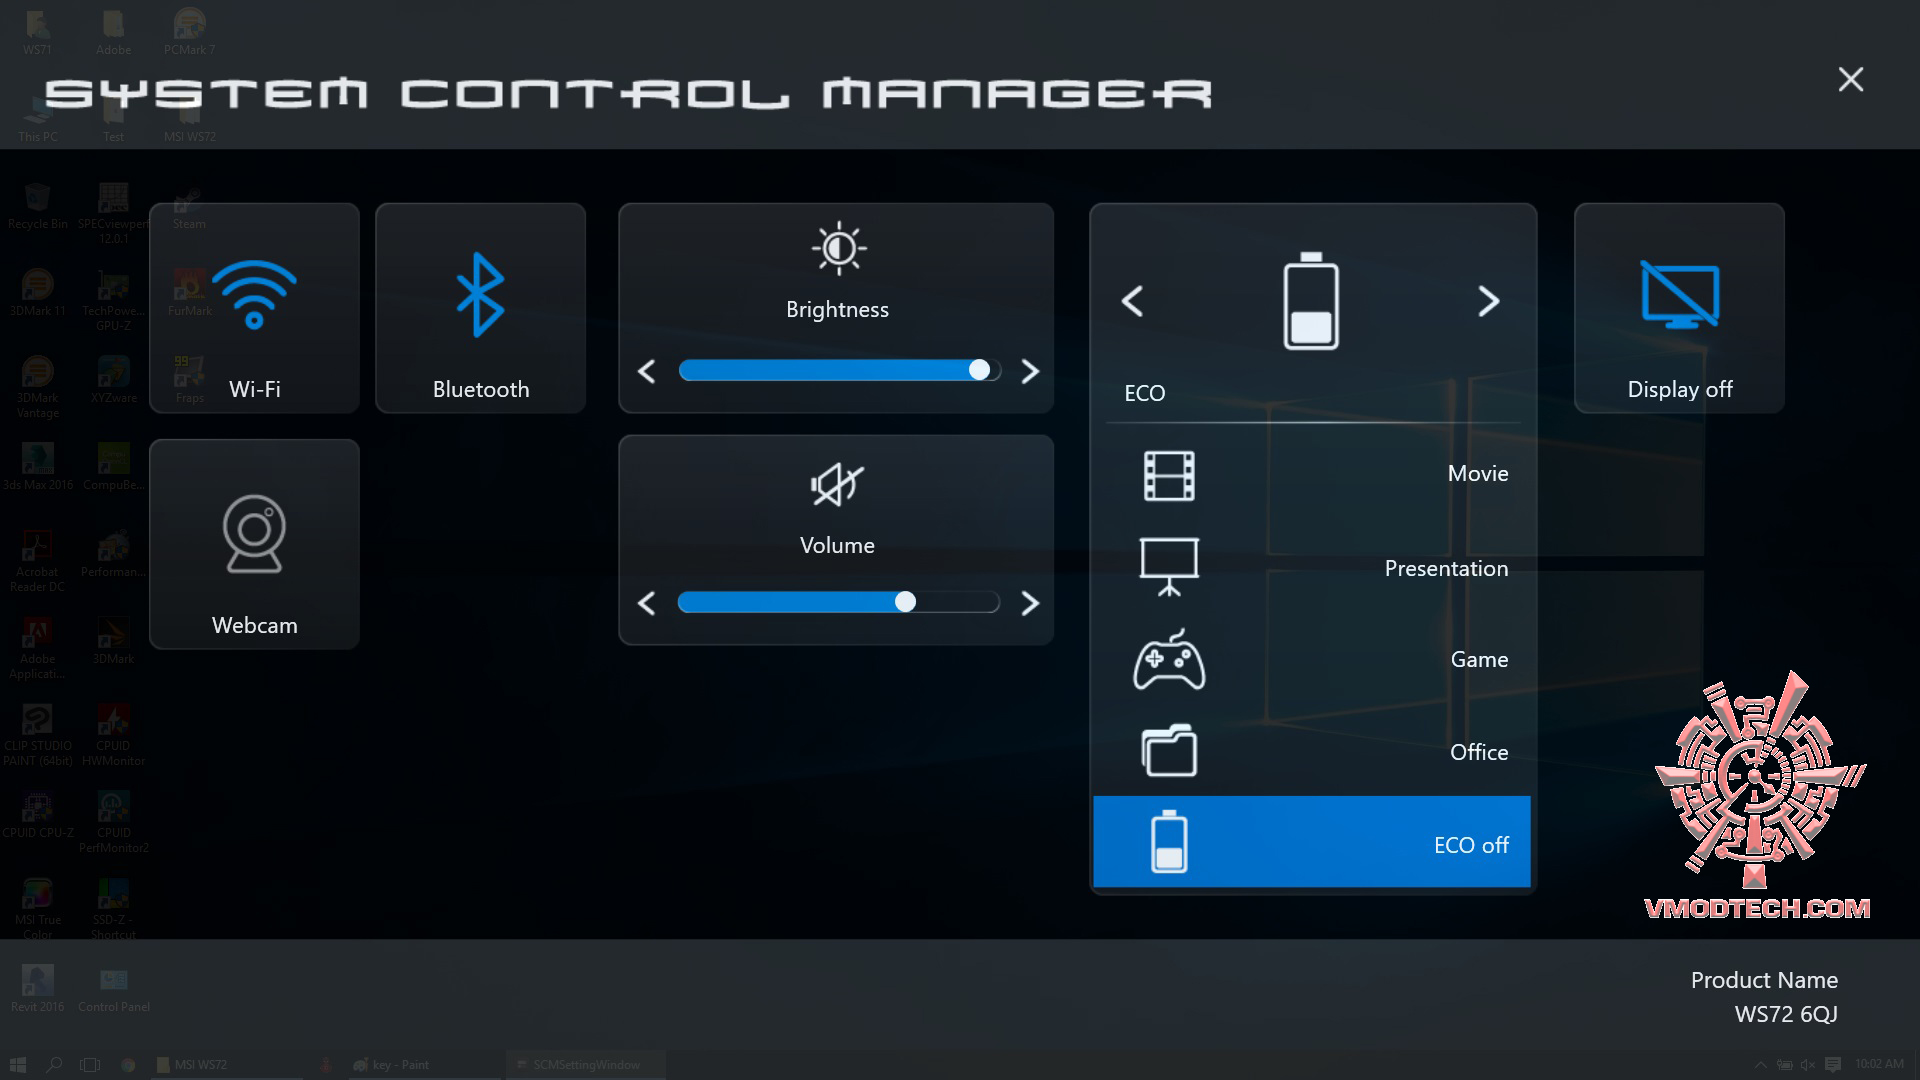Screen dimensions: 1920x1080
Task: Click the large ECO battery icon
Action: [1310, 301]
